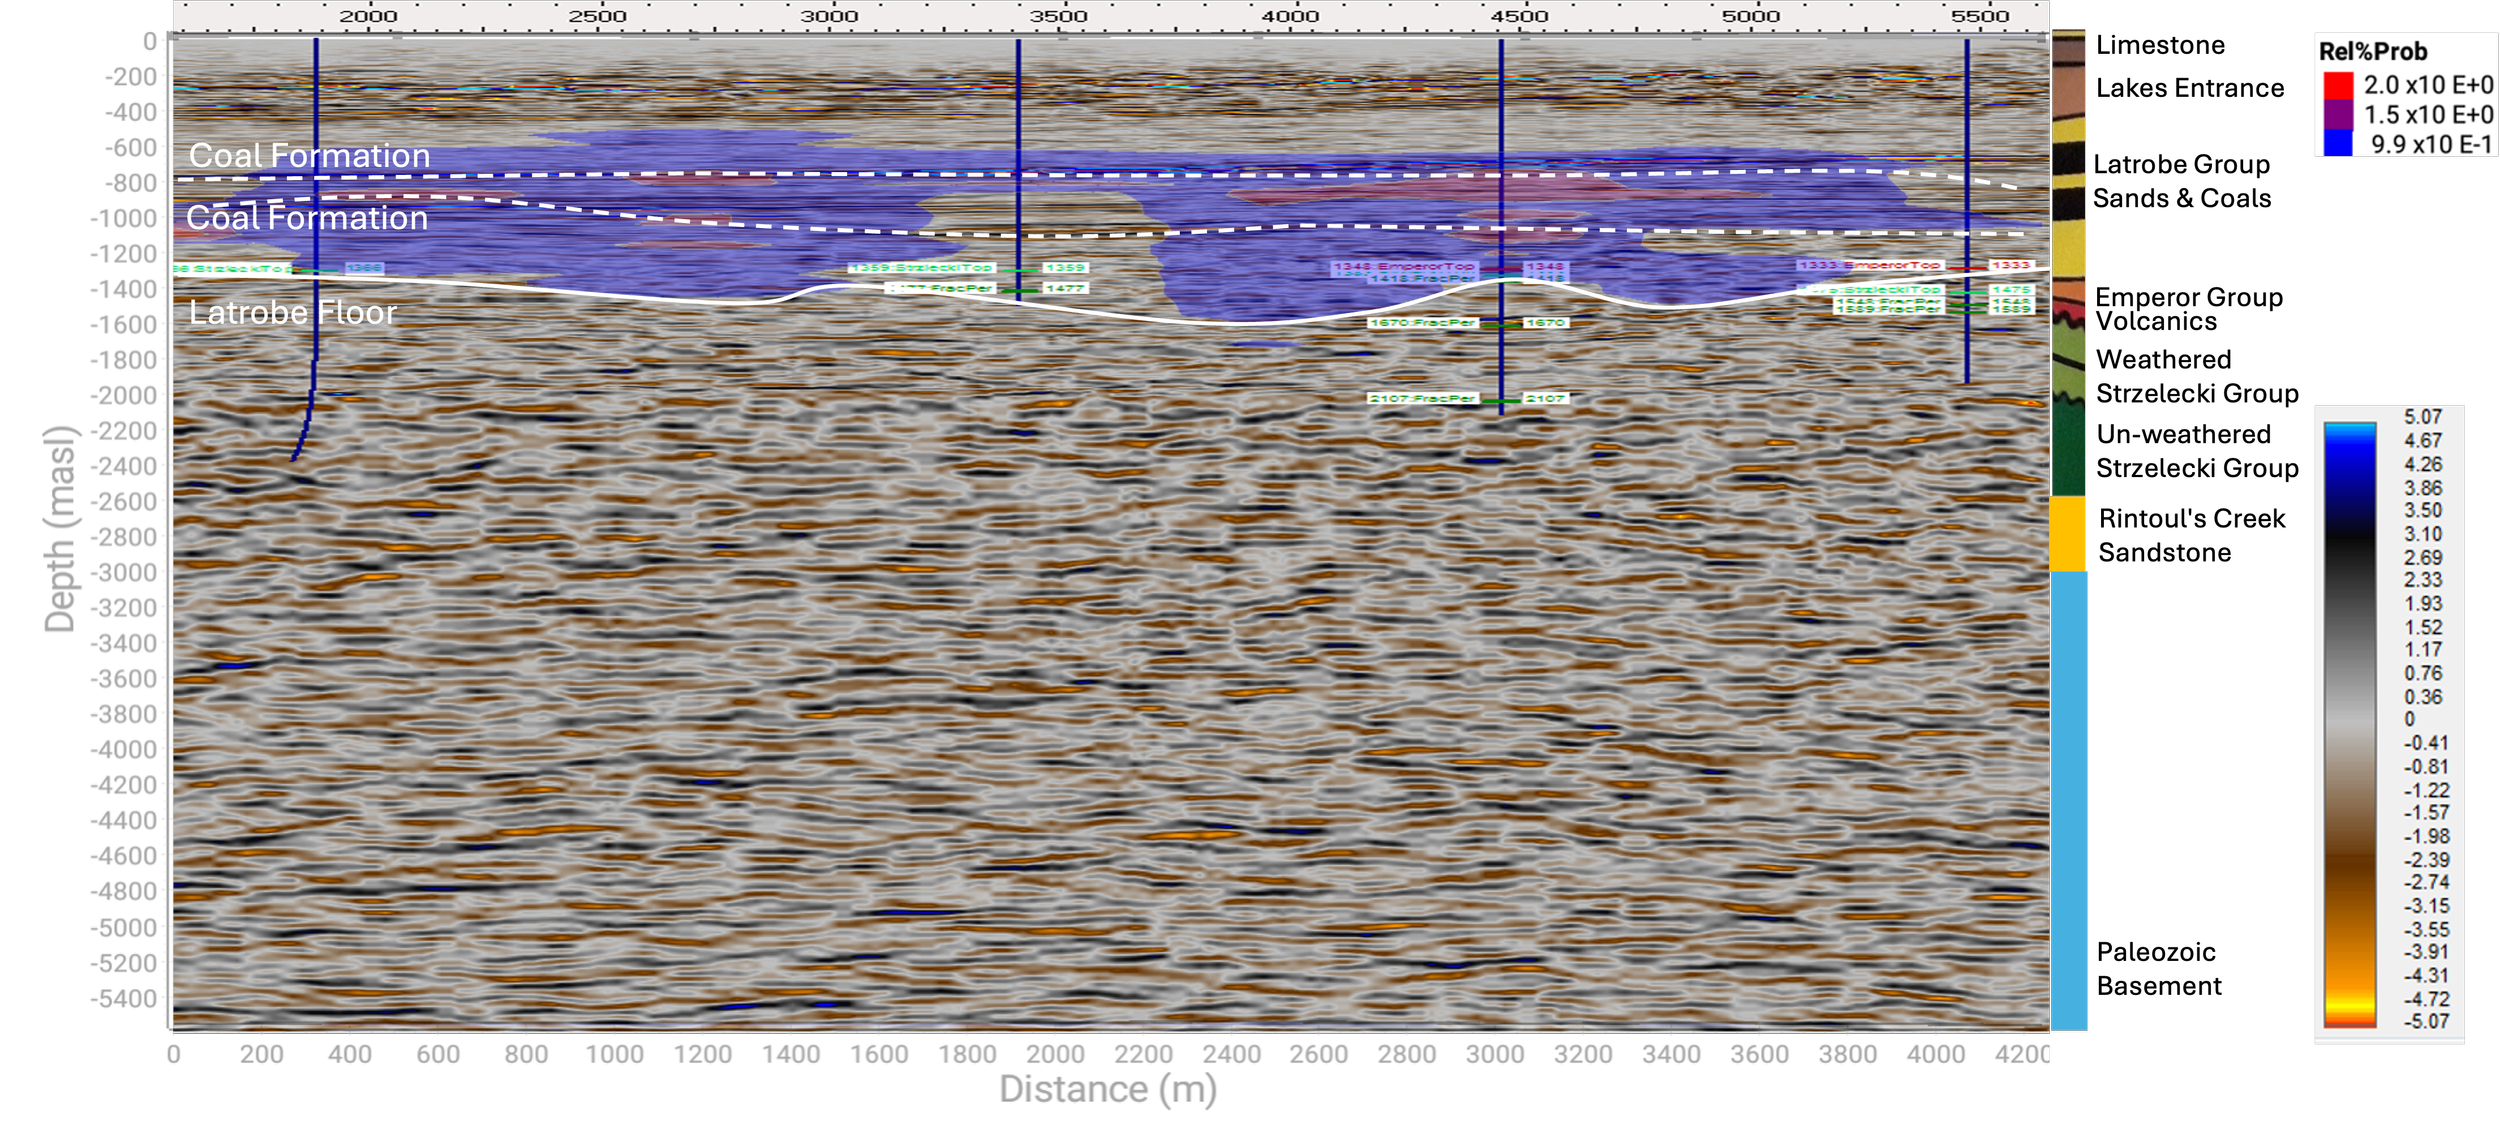Click the red 2.0 x10 E+0 legend swatch
The image size is (2500, 1133).
pyautogui.click(x=2338, y=85)
